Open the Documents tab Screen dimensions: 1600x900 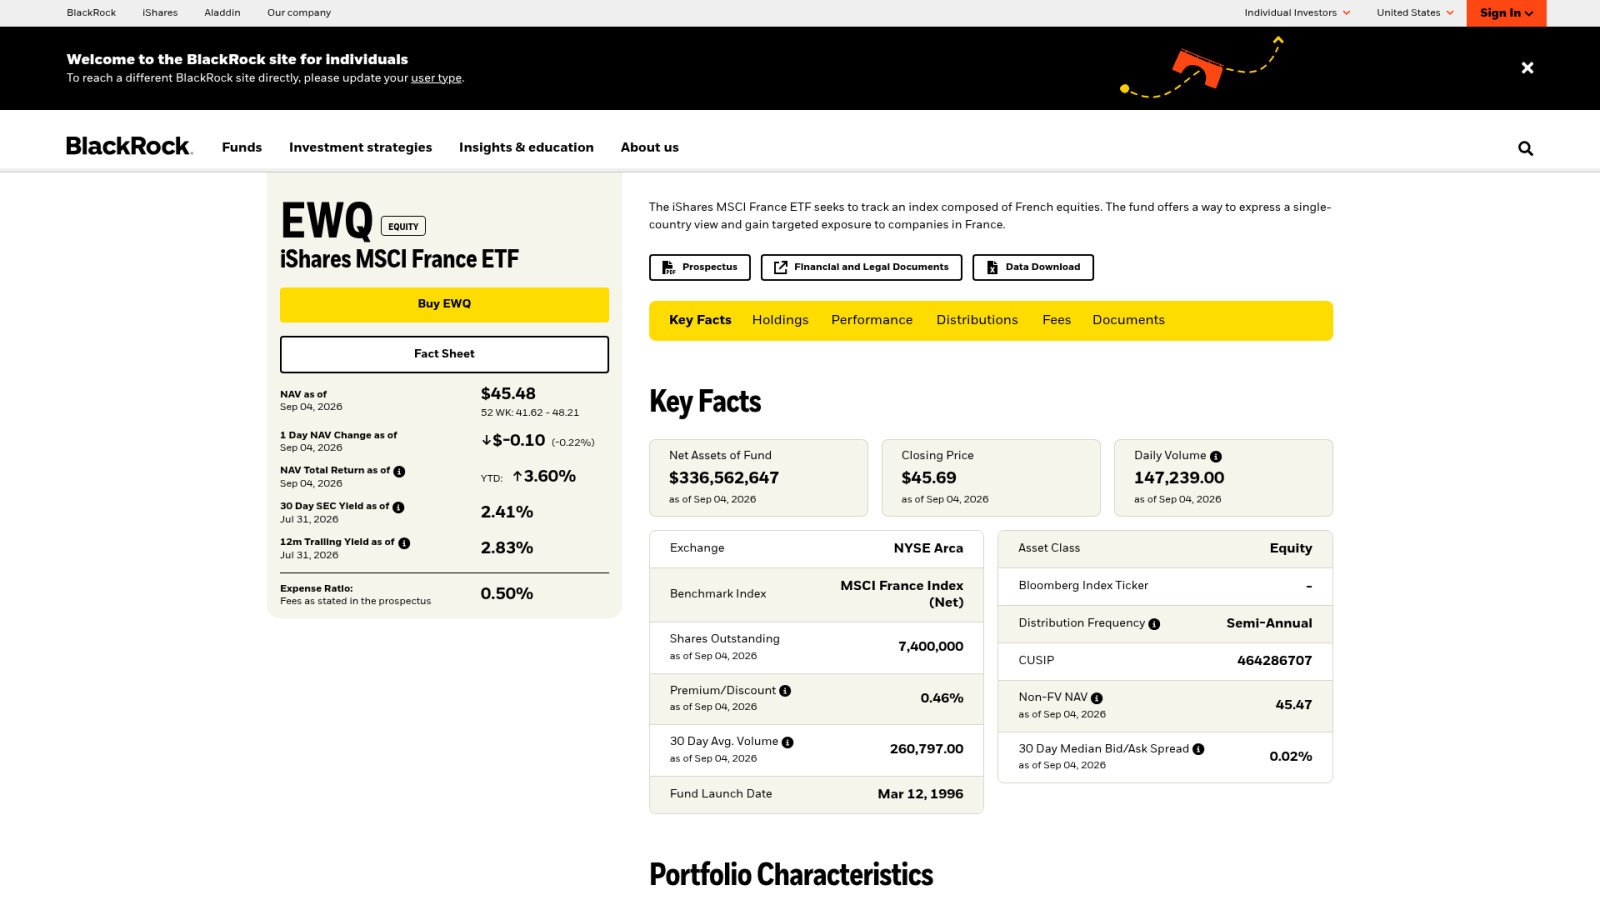pos(1128,320)
